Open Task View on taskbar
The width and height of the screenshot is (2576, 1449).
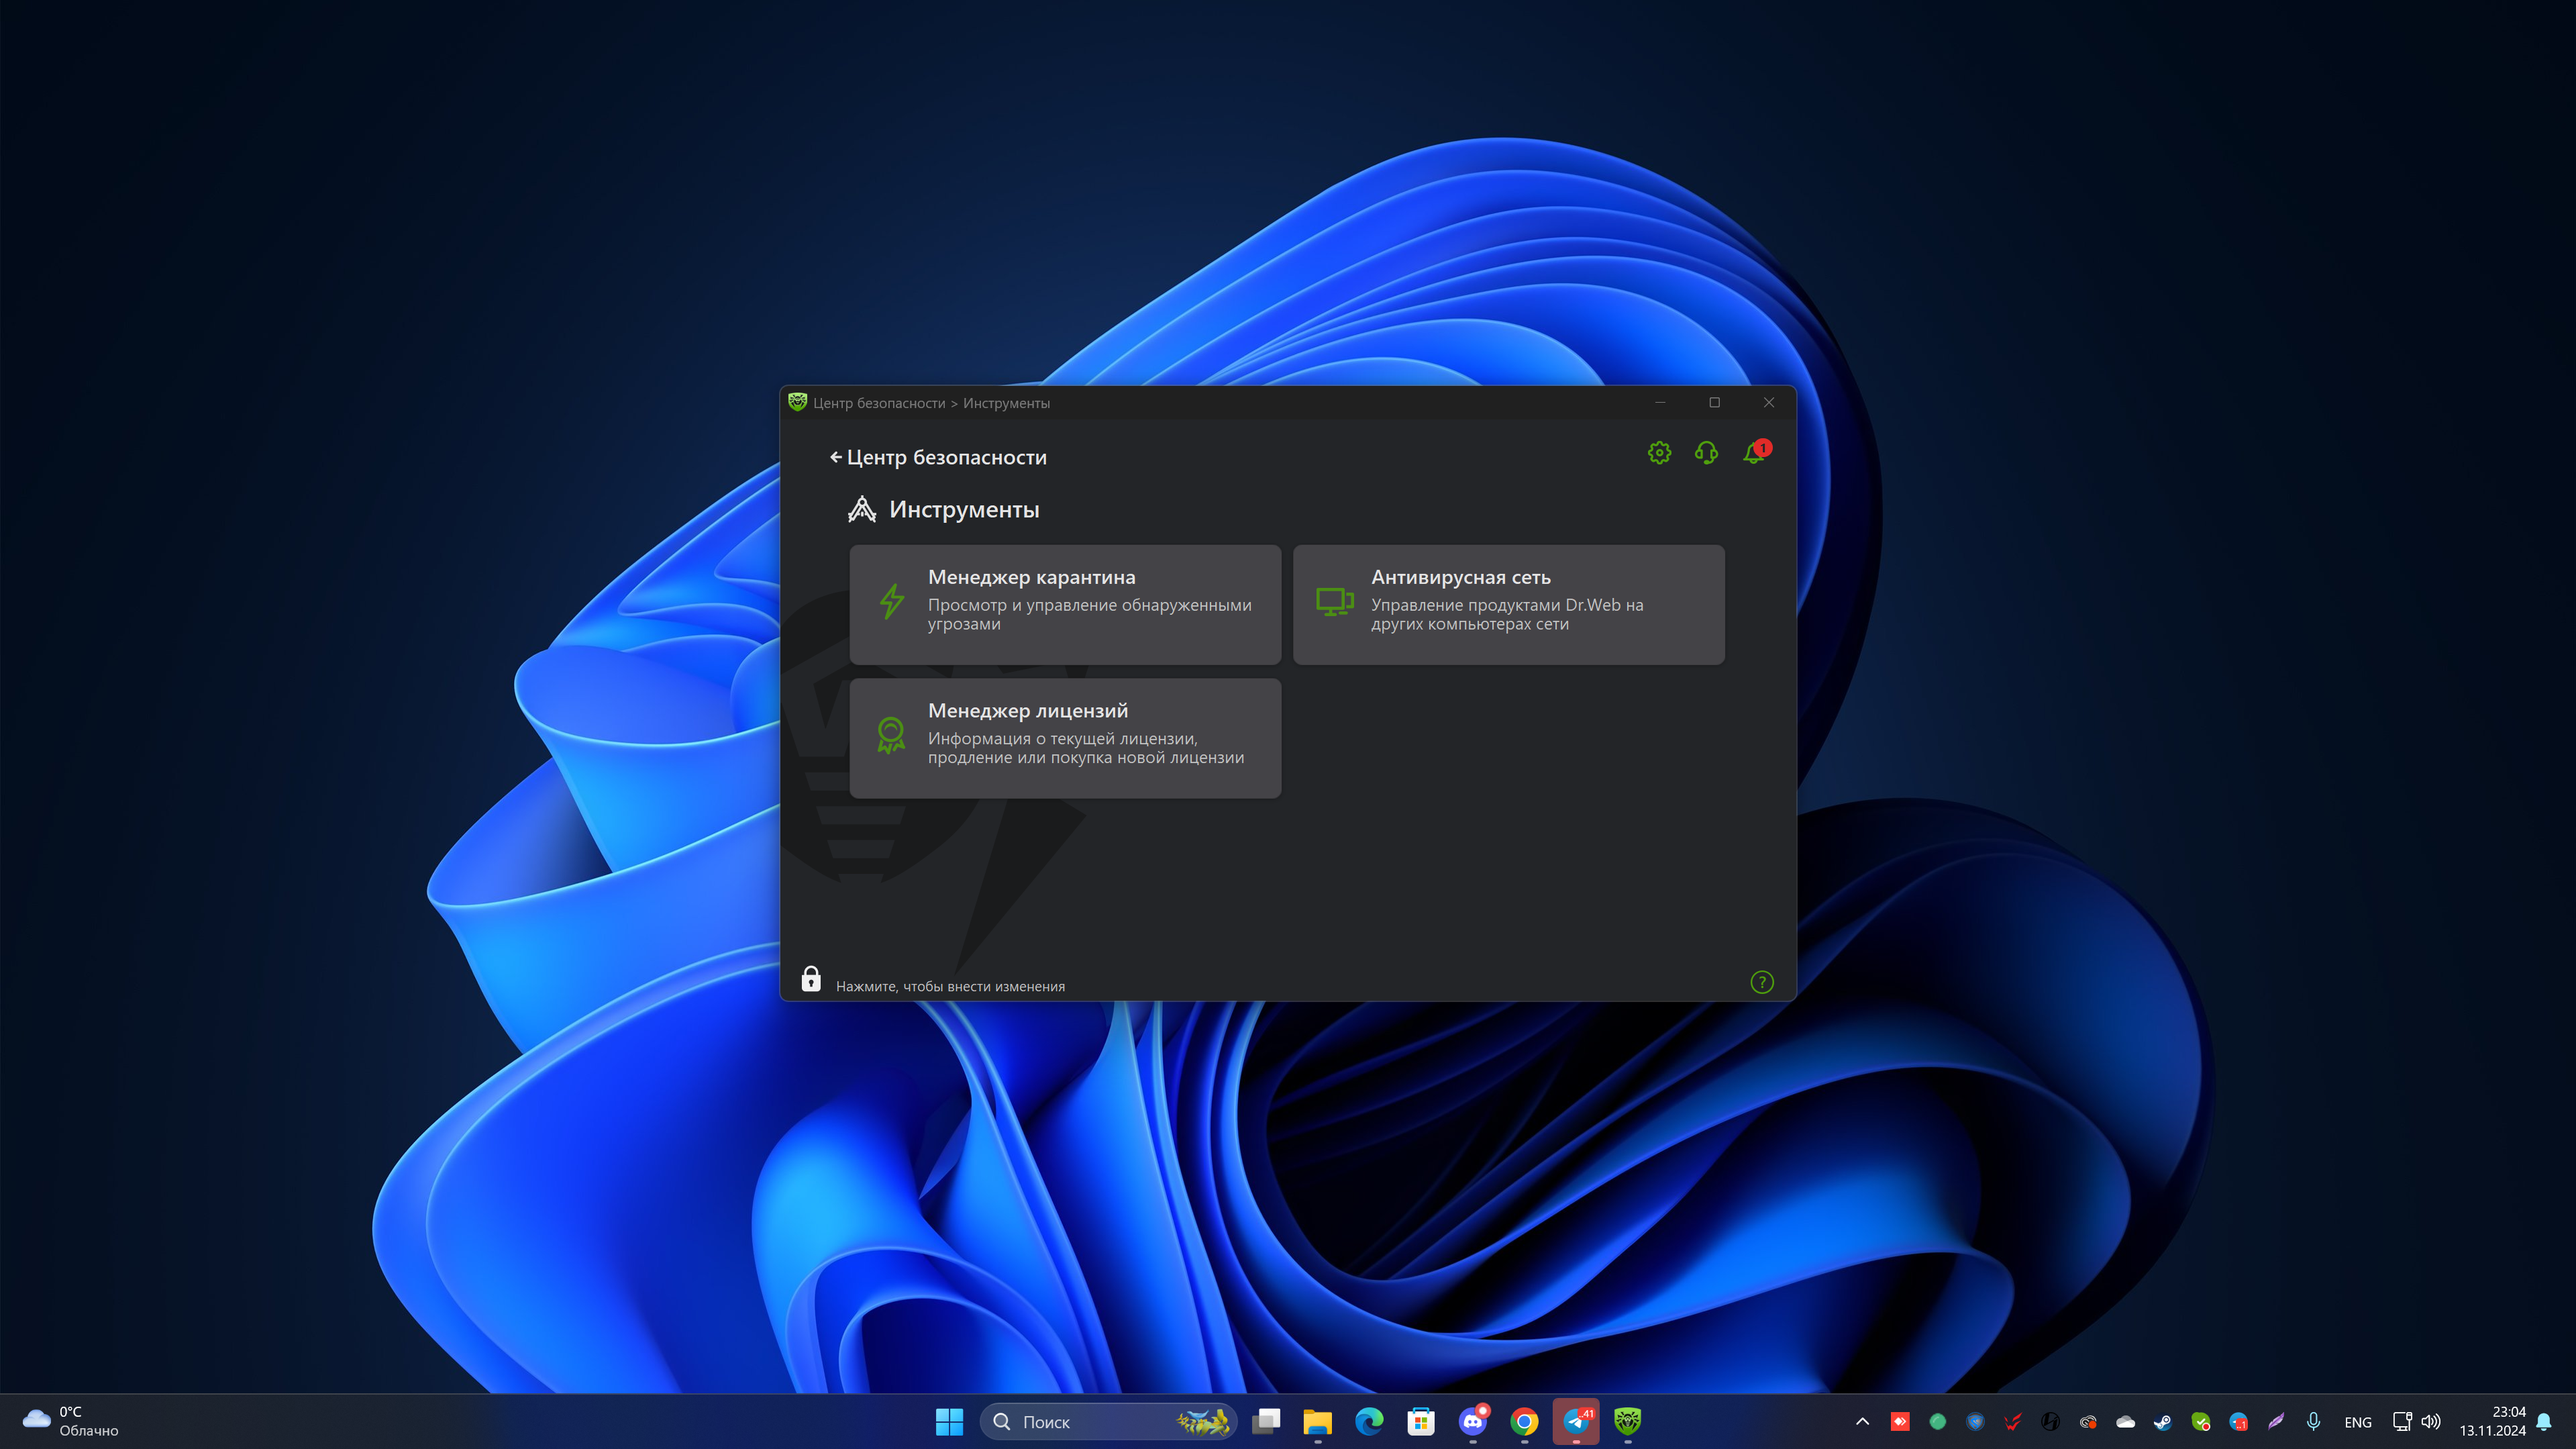[x=1266, y=1421]
